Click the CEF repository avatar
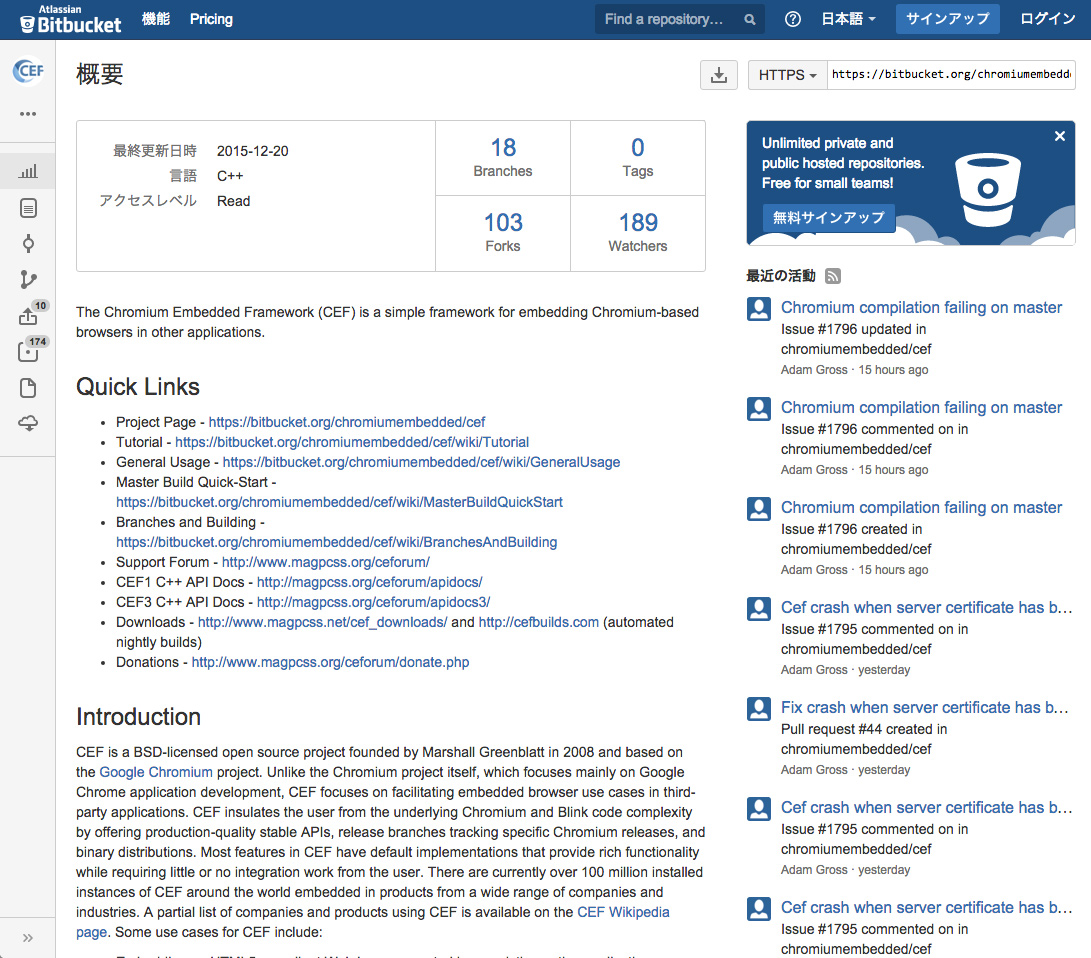Screen dimensions: 1091x958 (28, 70)
